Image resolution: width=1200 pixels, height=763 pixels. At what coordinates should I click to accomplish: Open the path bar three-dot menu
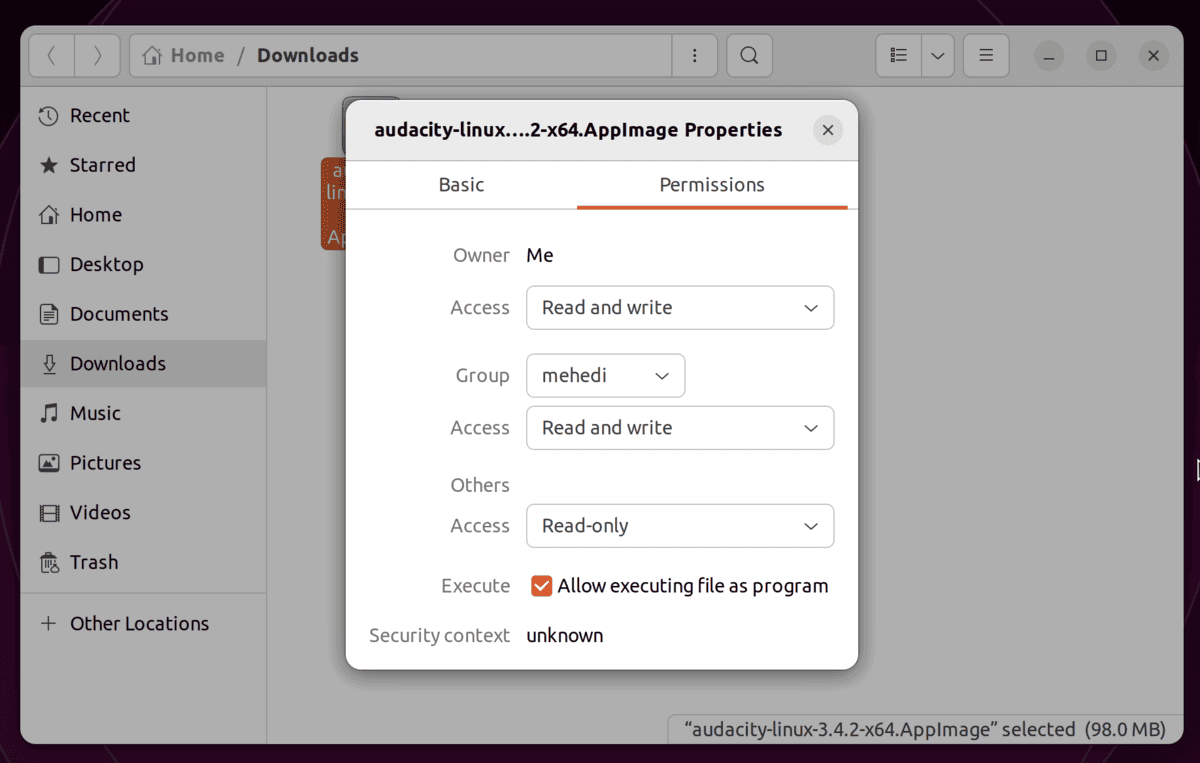695,56
